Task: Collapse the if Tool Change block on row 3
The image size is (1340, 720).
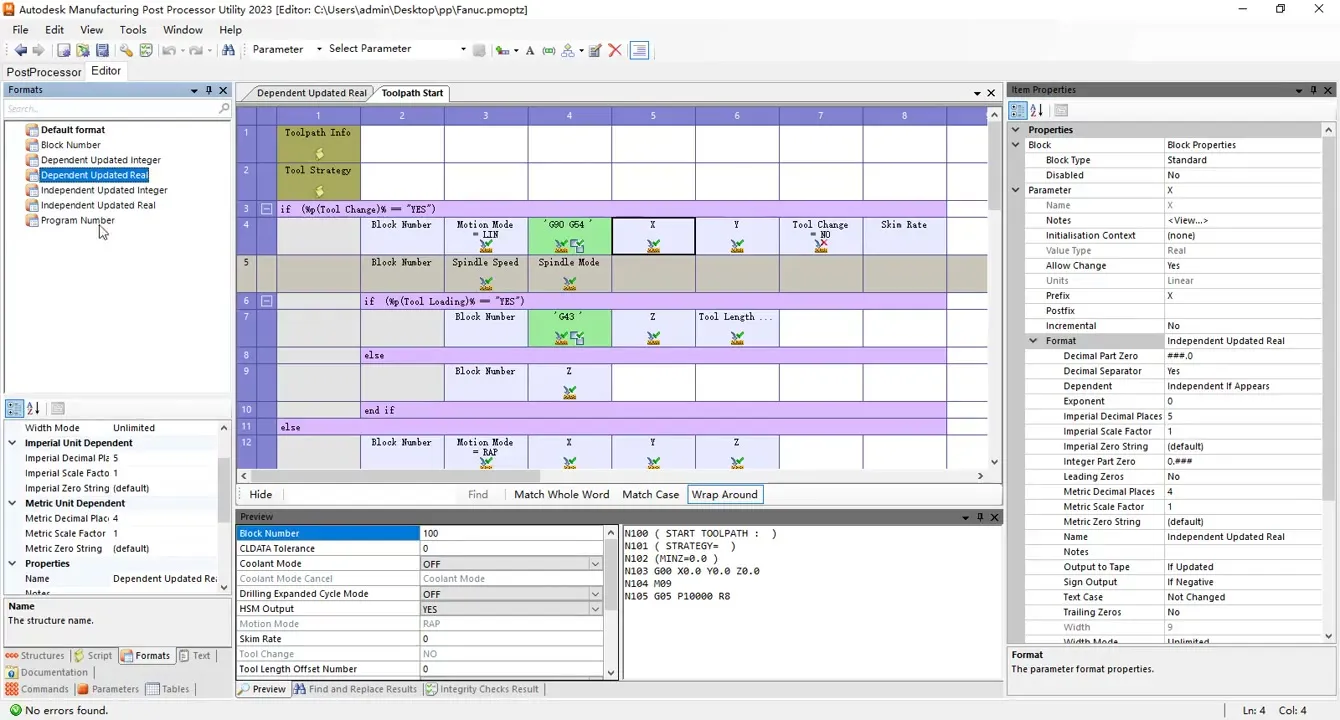Action: (267, 209)
